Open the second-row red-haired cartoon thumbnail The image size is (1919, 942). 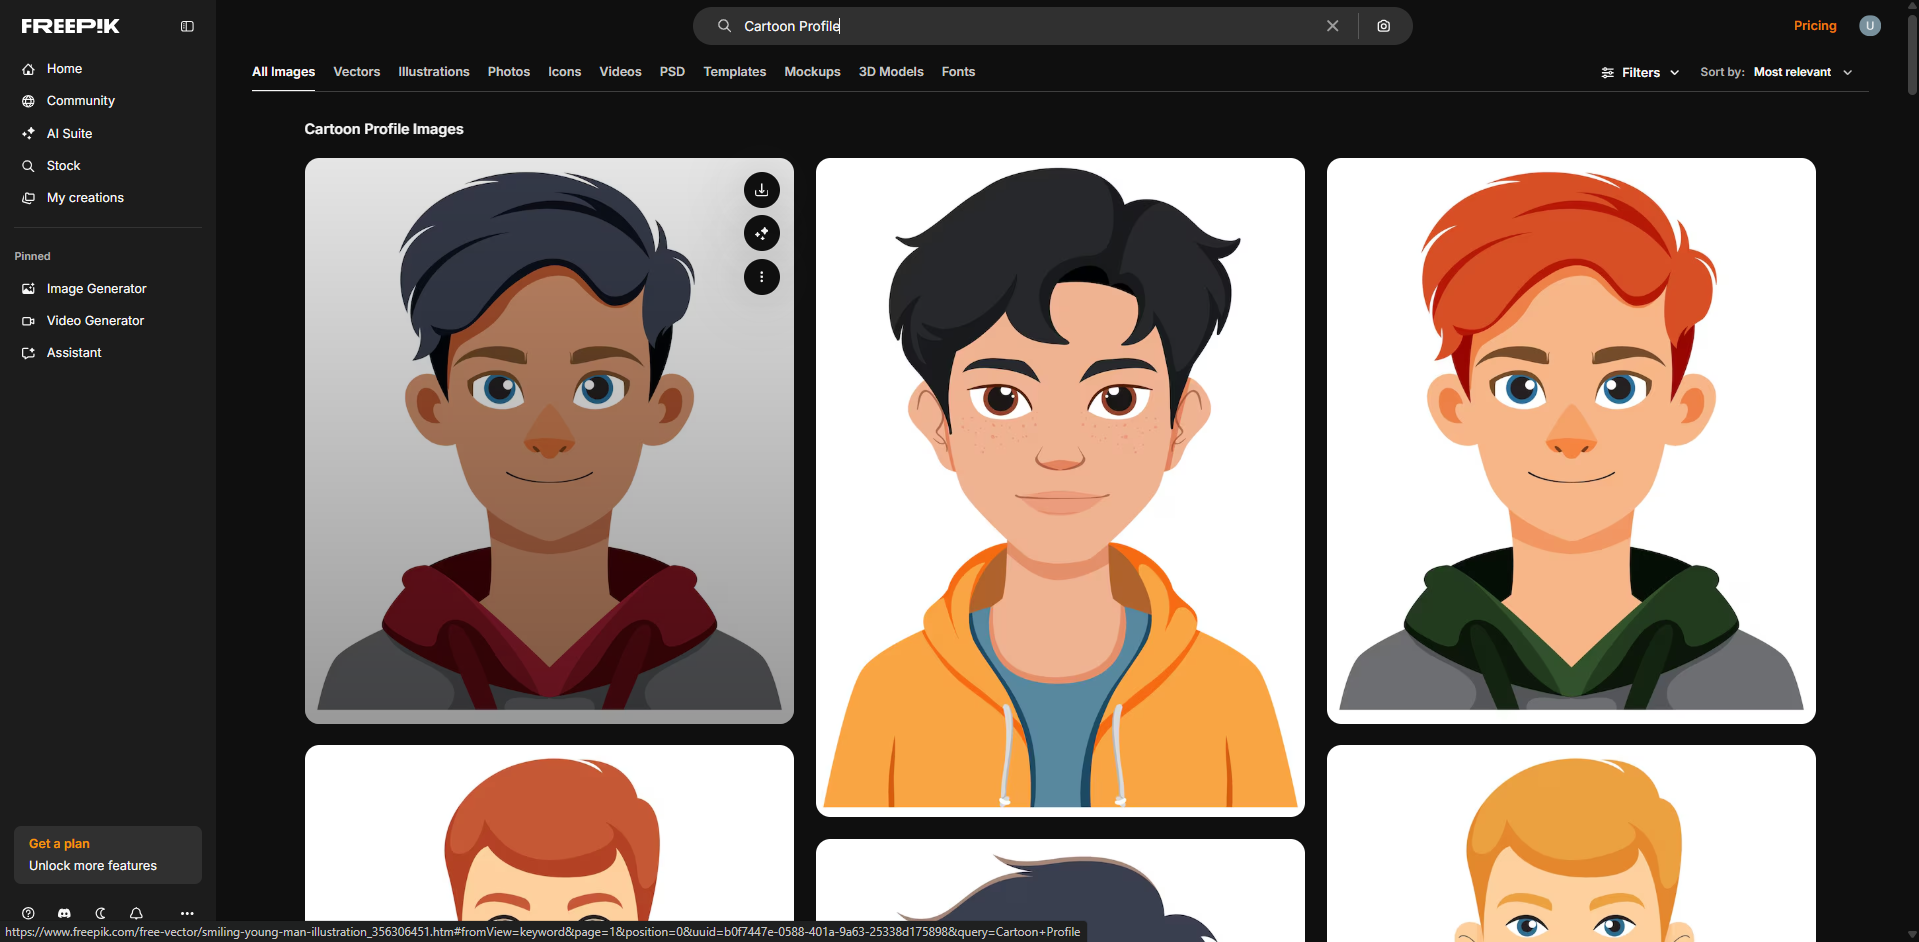click(549, 843)
